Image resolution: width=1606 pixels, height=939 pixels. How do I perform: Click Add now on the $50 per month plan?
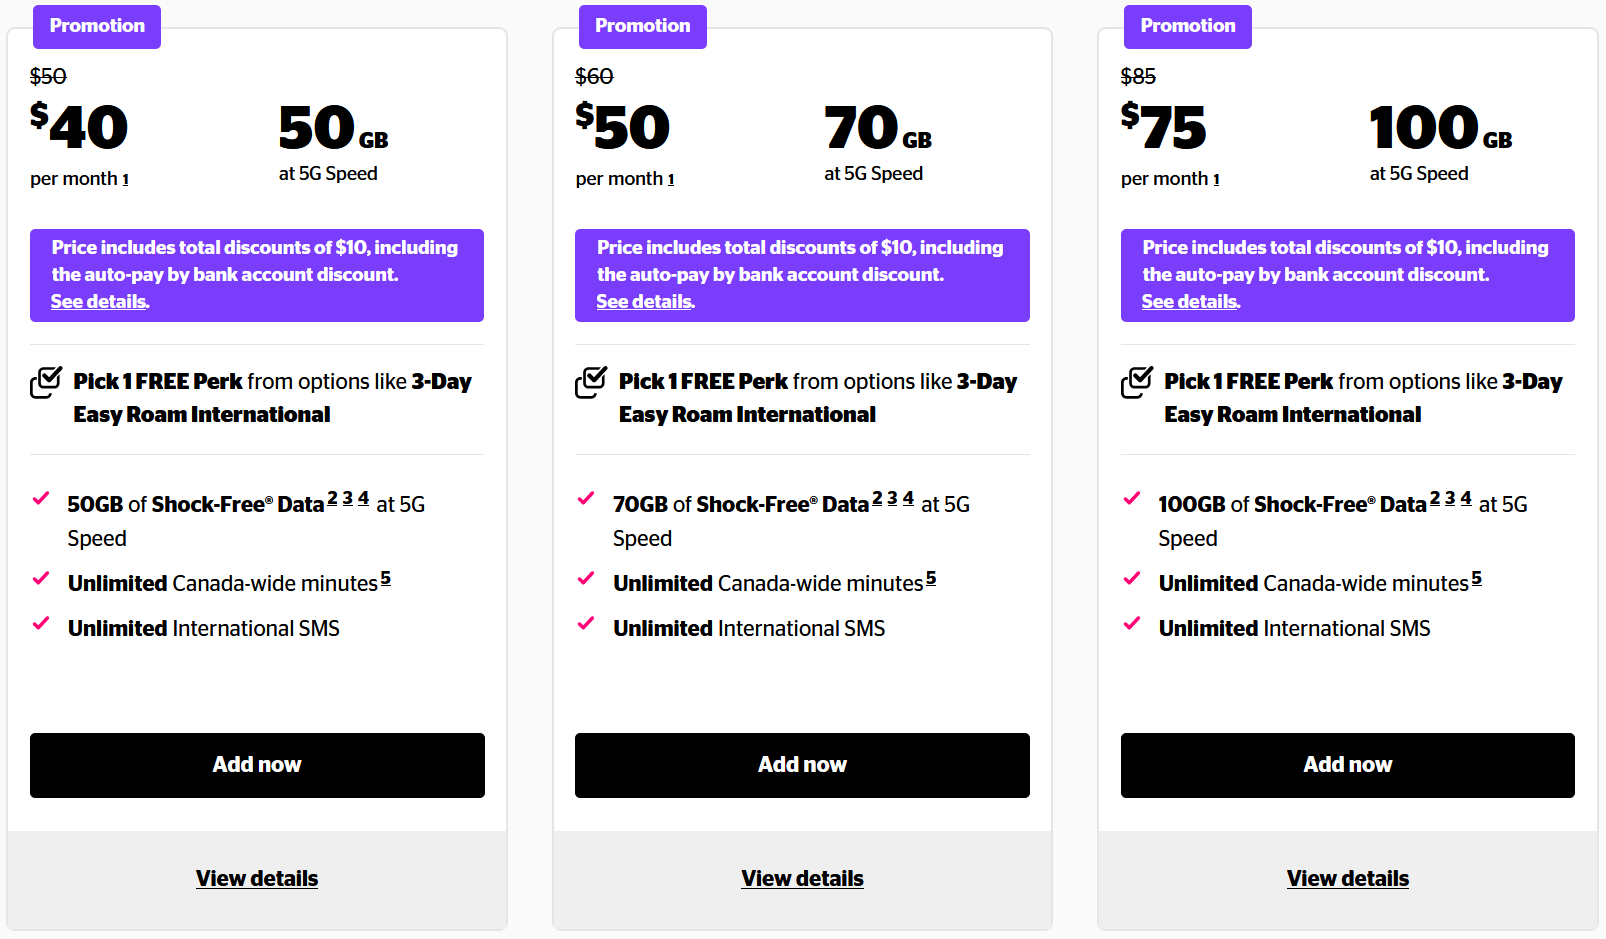pos(802,765)
